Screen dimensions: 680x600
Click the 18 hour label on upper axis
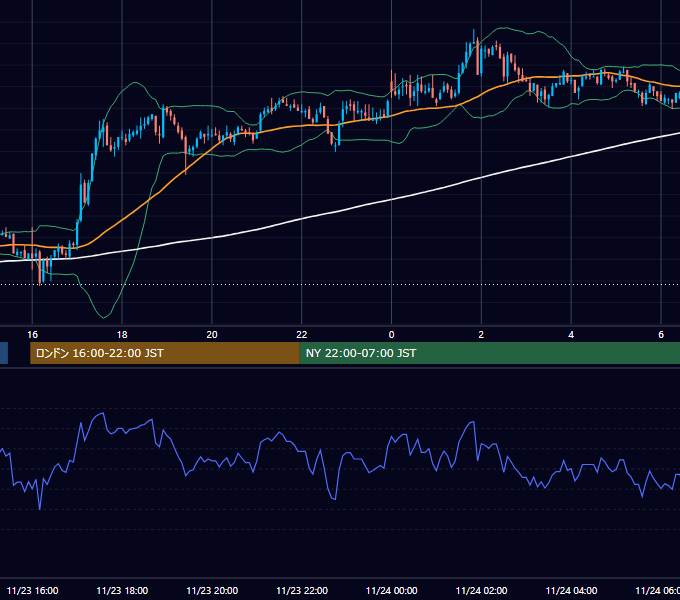point(122,335)
